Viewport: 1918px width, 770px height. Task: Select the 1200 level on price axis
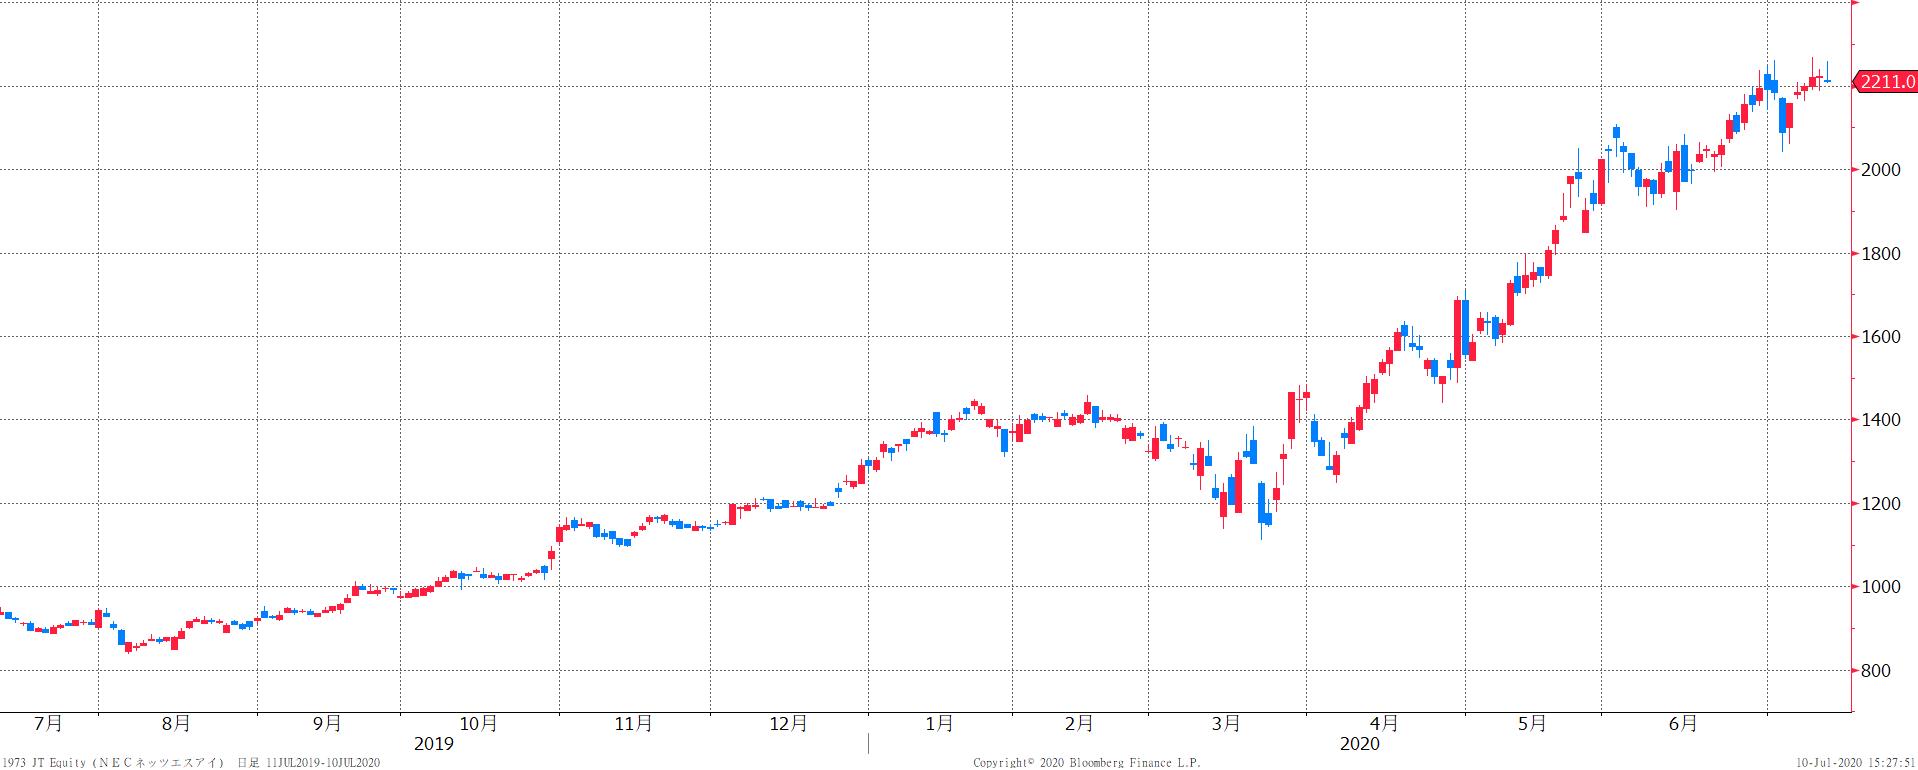[1881, 504]
